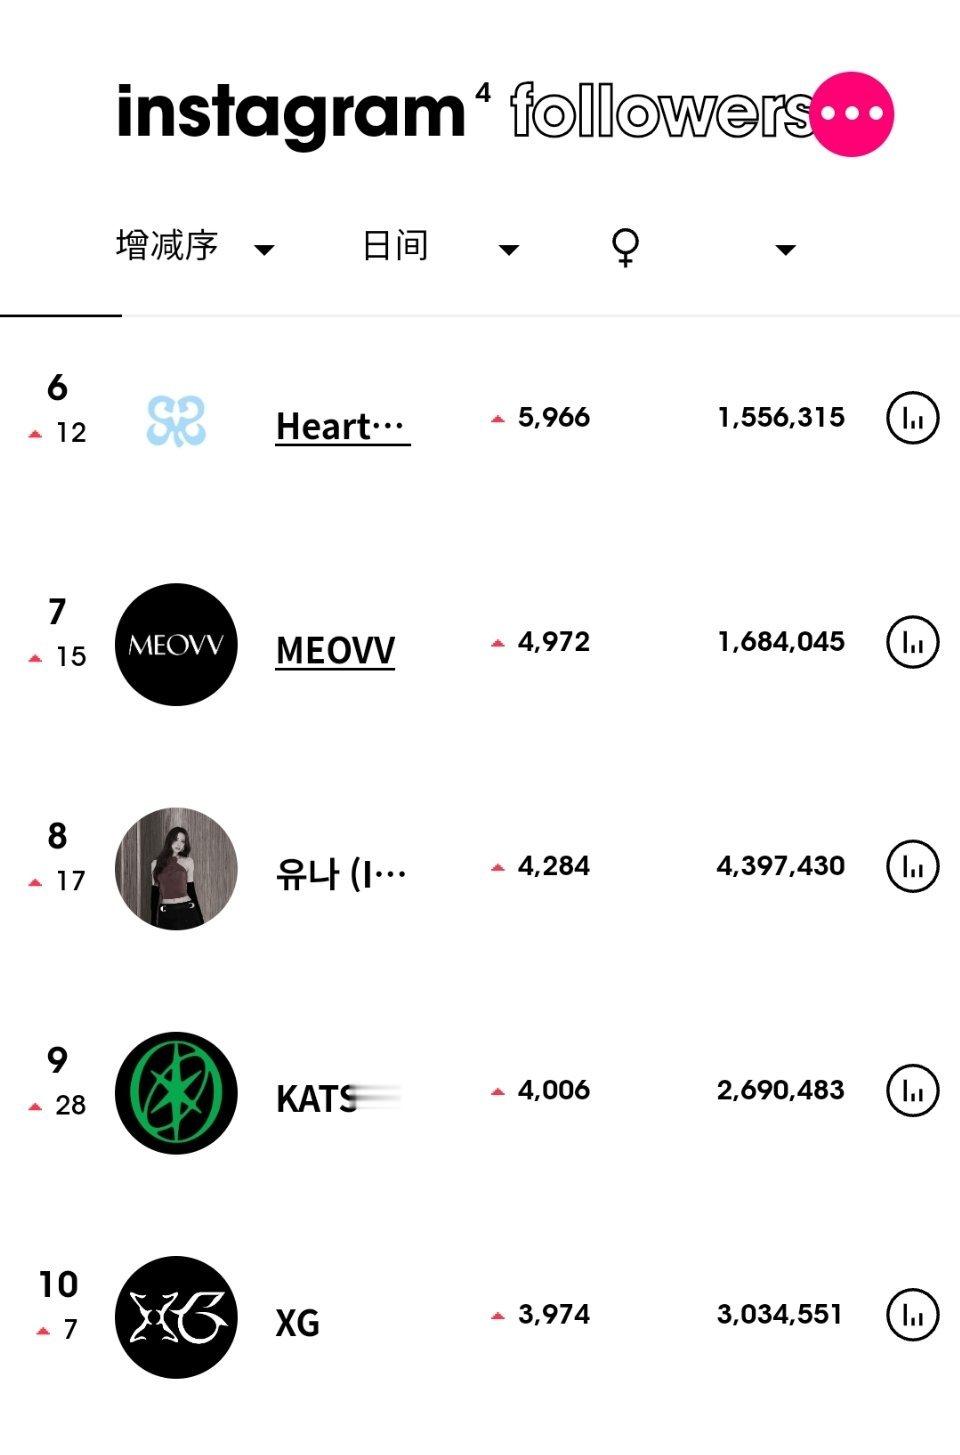The width and height of the screenshot is (960, 1455).
Task: Click the instagram heading title
Action: (291, 113)
